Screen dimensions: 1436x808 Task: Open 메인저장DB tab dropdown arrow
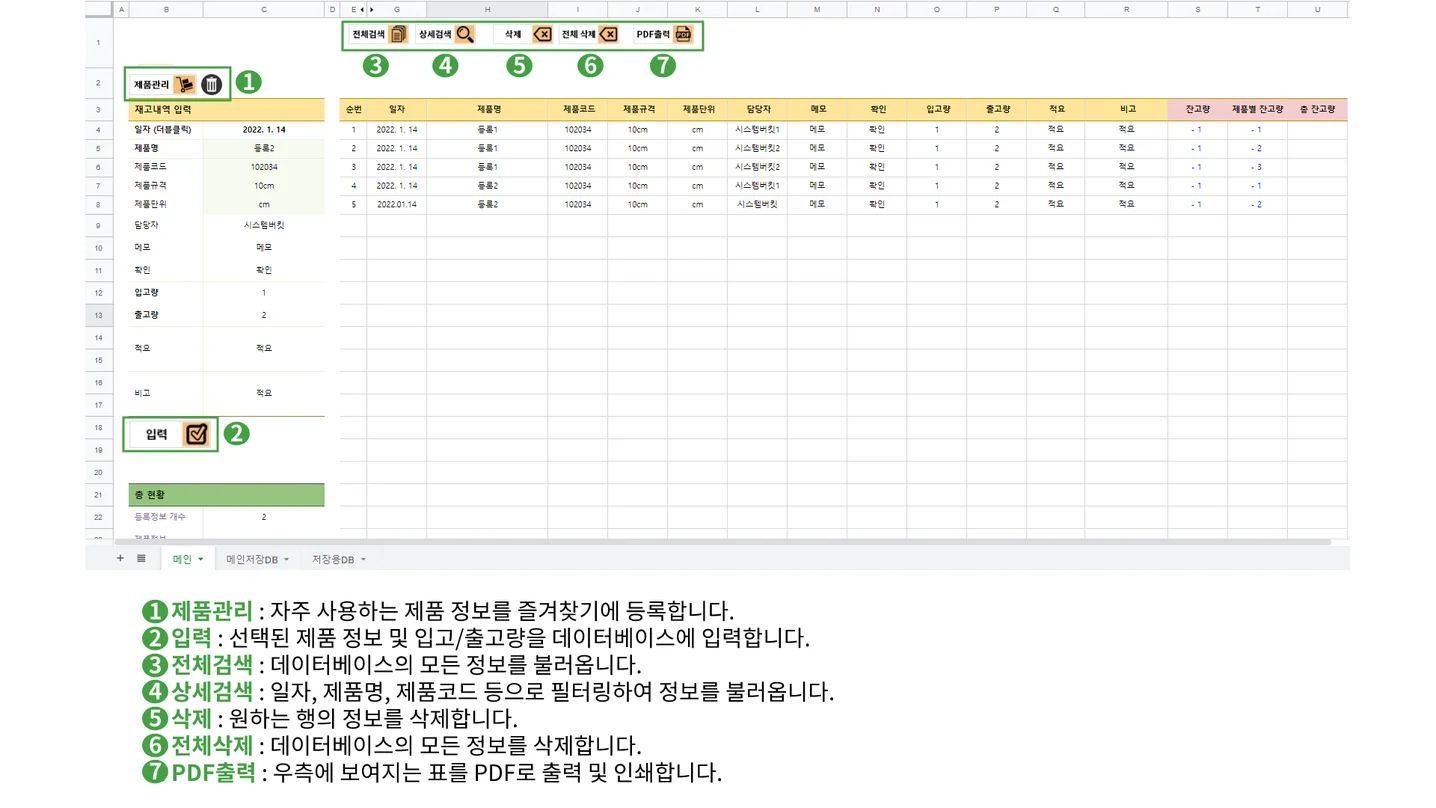coord(287,559)
